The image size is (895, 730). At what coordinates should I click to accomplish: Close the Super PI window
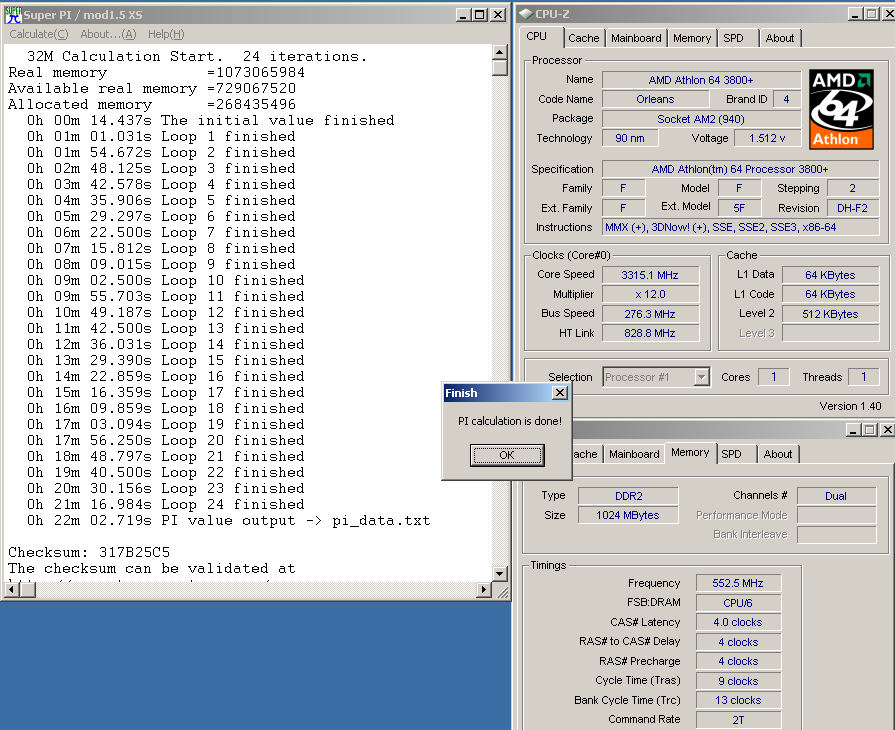point(498,15)
